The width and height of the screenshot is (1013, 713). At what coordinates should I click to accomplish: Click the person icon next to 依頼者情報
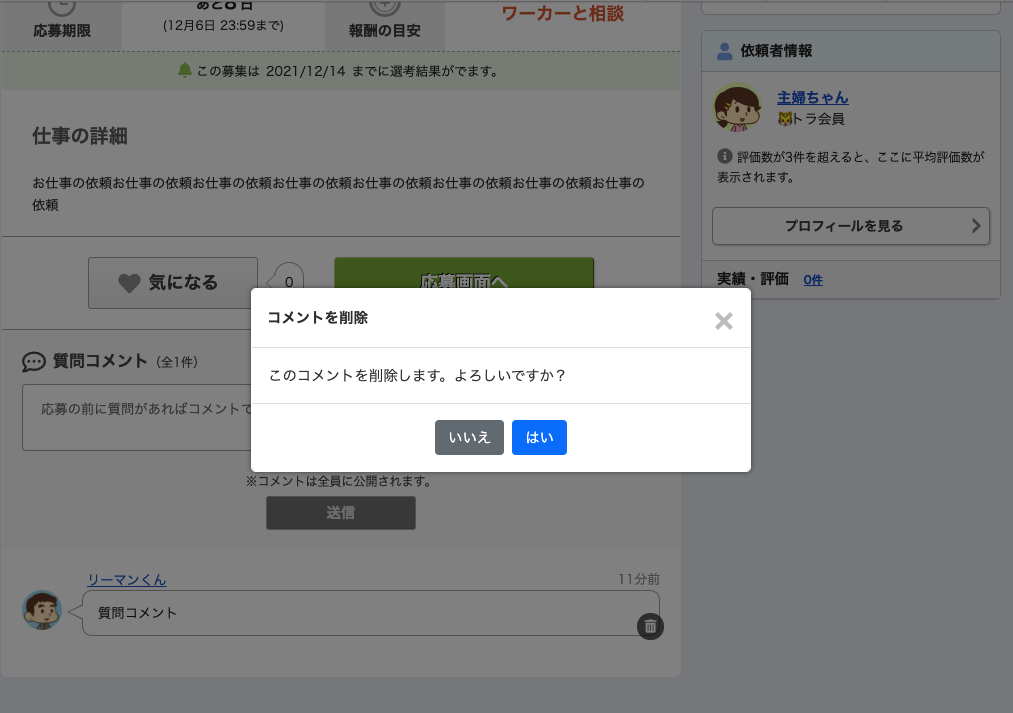click(x=725, y=51)
